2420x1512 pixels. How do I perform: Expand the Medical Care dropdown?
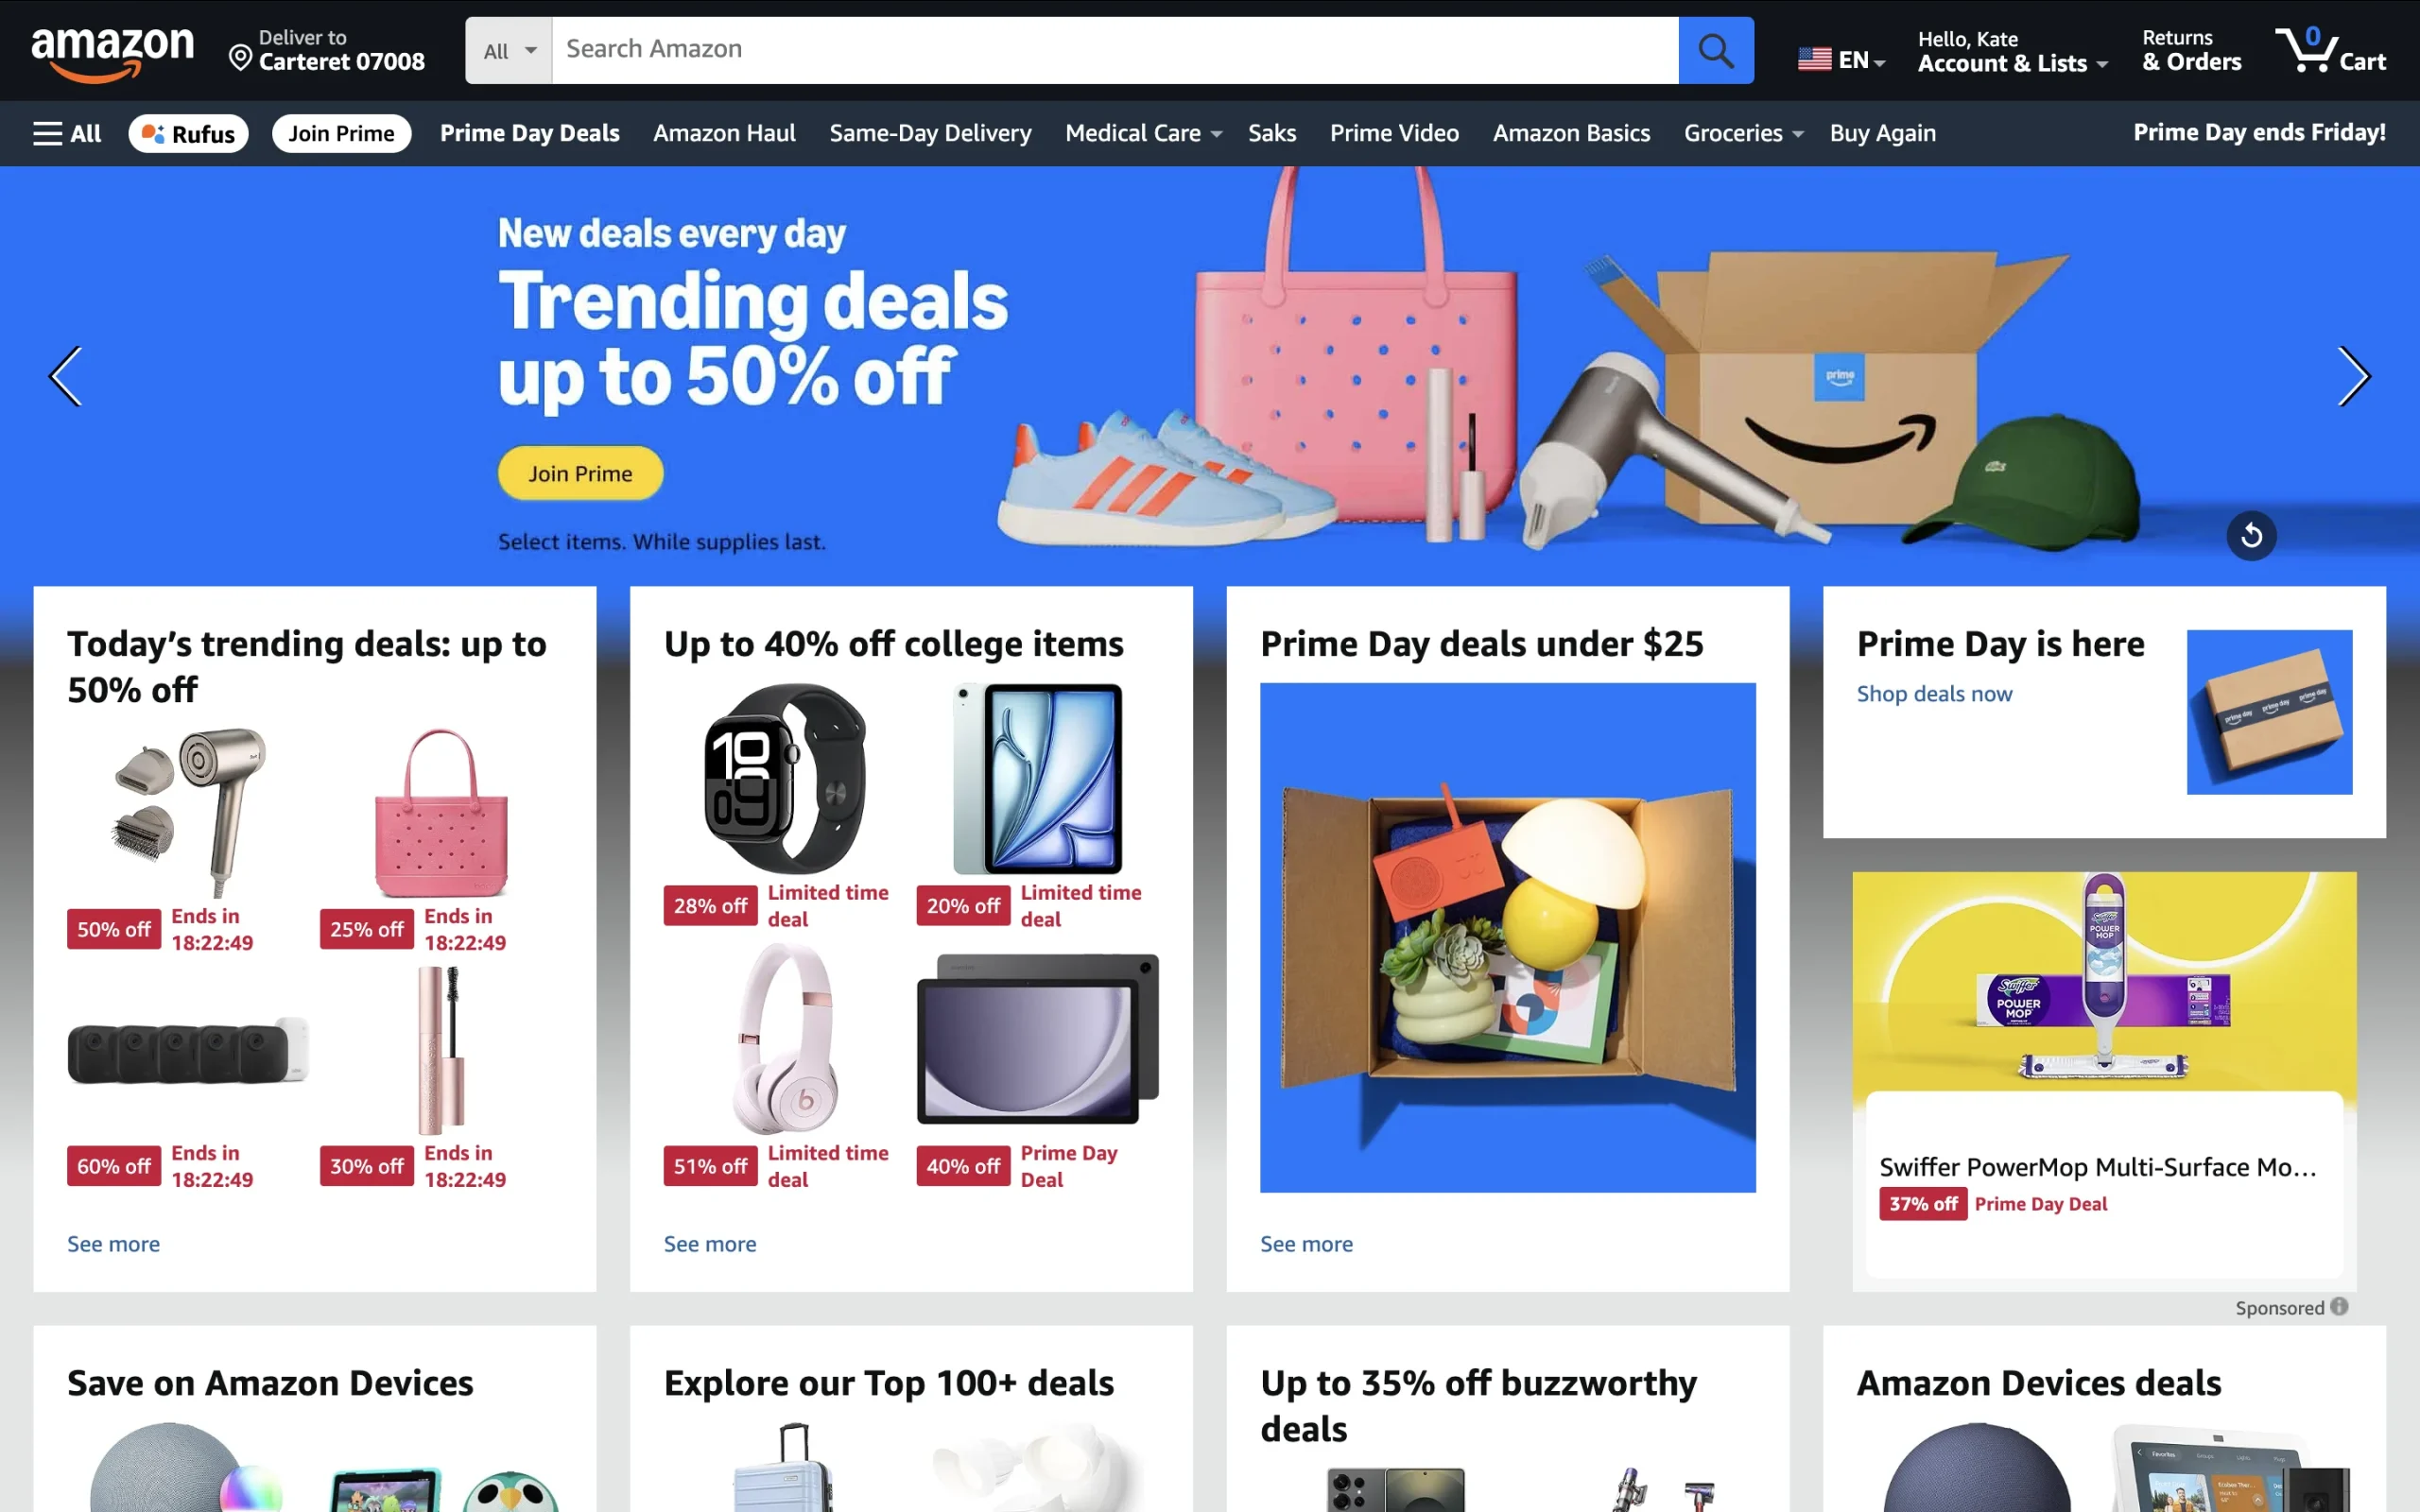pyautogui.click(x=1143, y=133)
